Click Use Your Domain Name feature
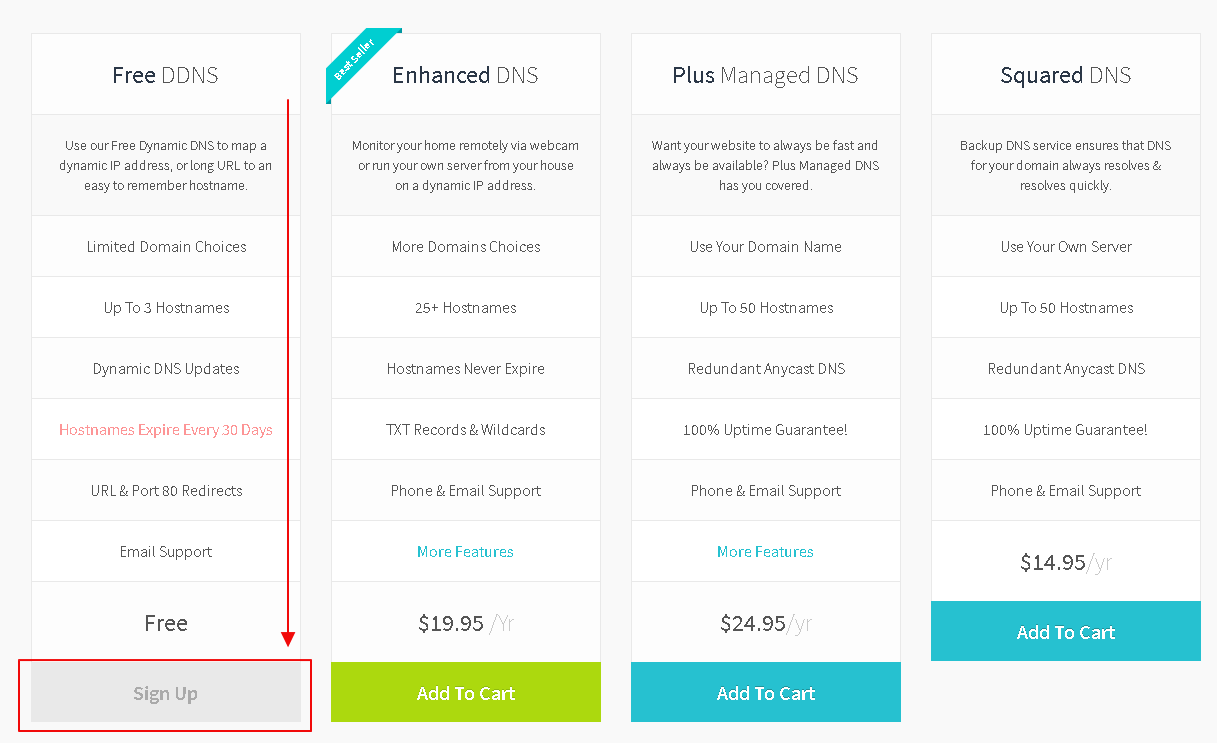The width and height of the screenshot is (1217, 743). point(766,247)
